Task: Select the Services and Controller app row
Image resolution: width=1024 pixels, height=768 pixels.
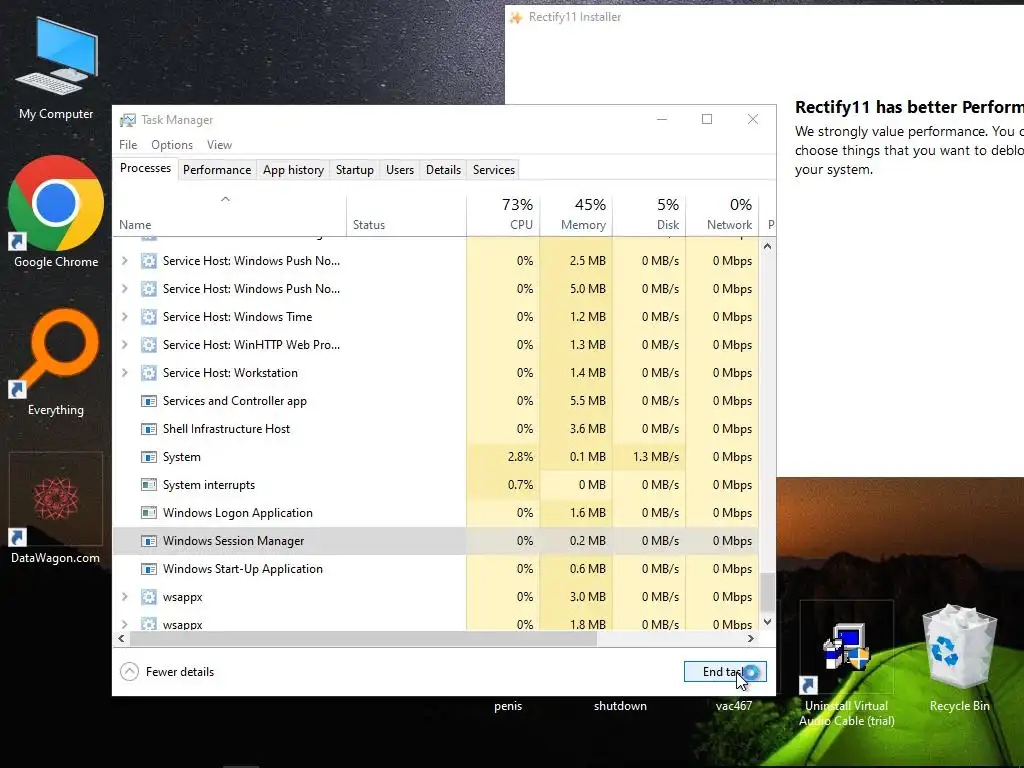Action: click(436, 401)
